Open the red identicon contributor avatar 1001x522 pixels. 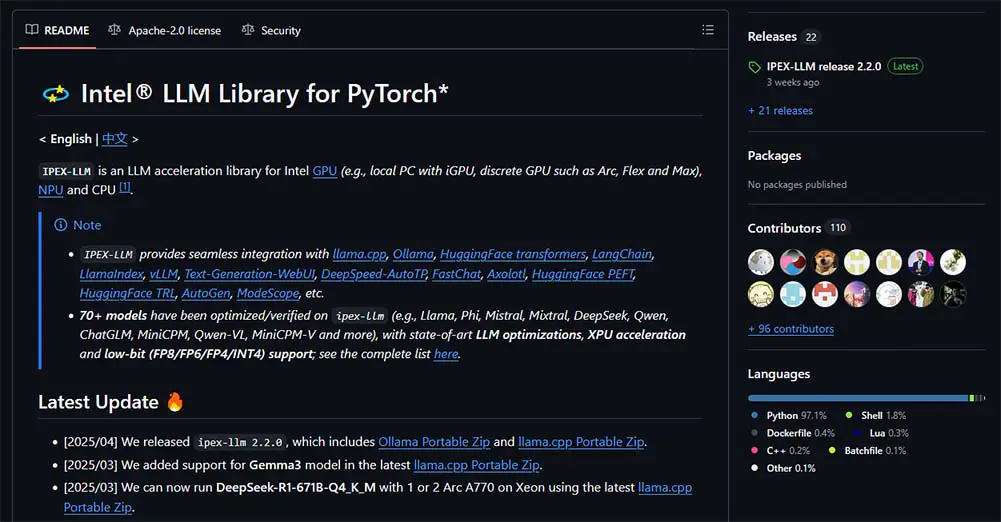[825, 294]
